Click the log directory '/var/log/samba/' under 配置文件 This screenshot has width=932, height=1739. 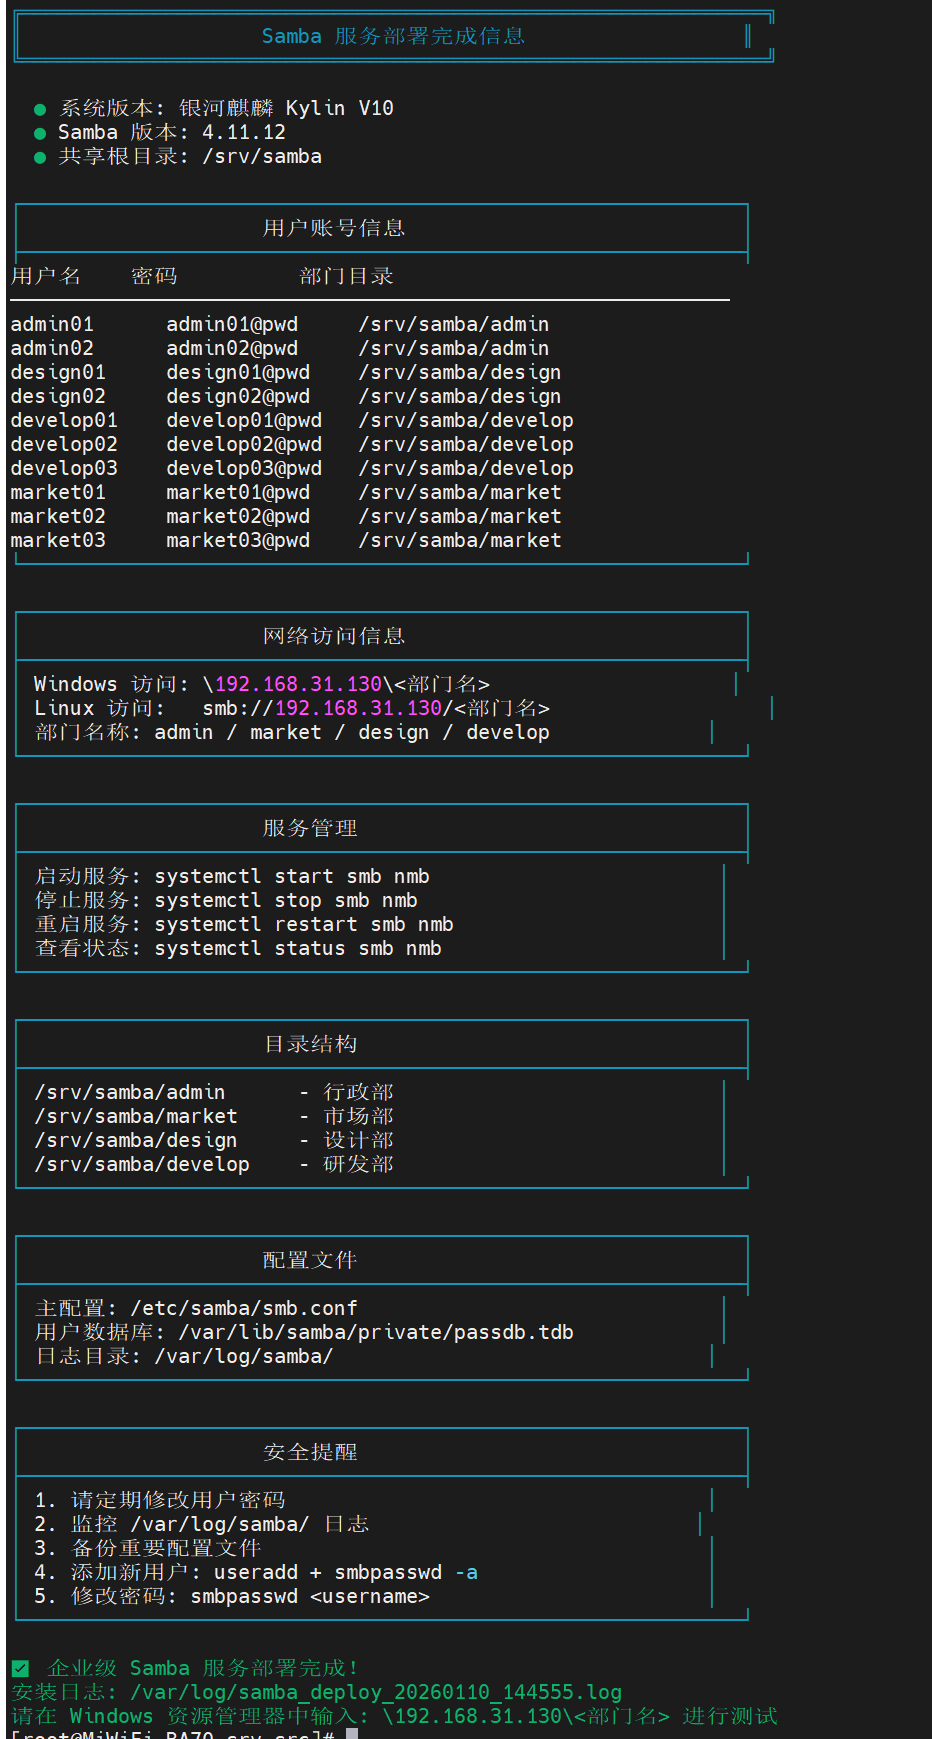tap(244, 1356)
